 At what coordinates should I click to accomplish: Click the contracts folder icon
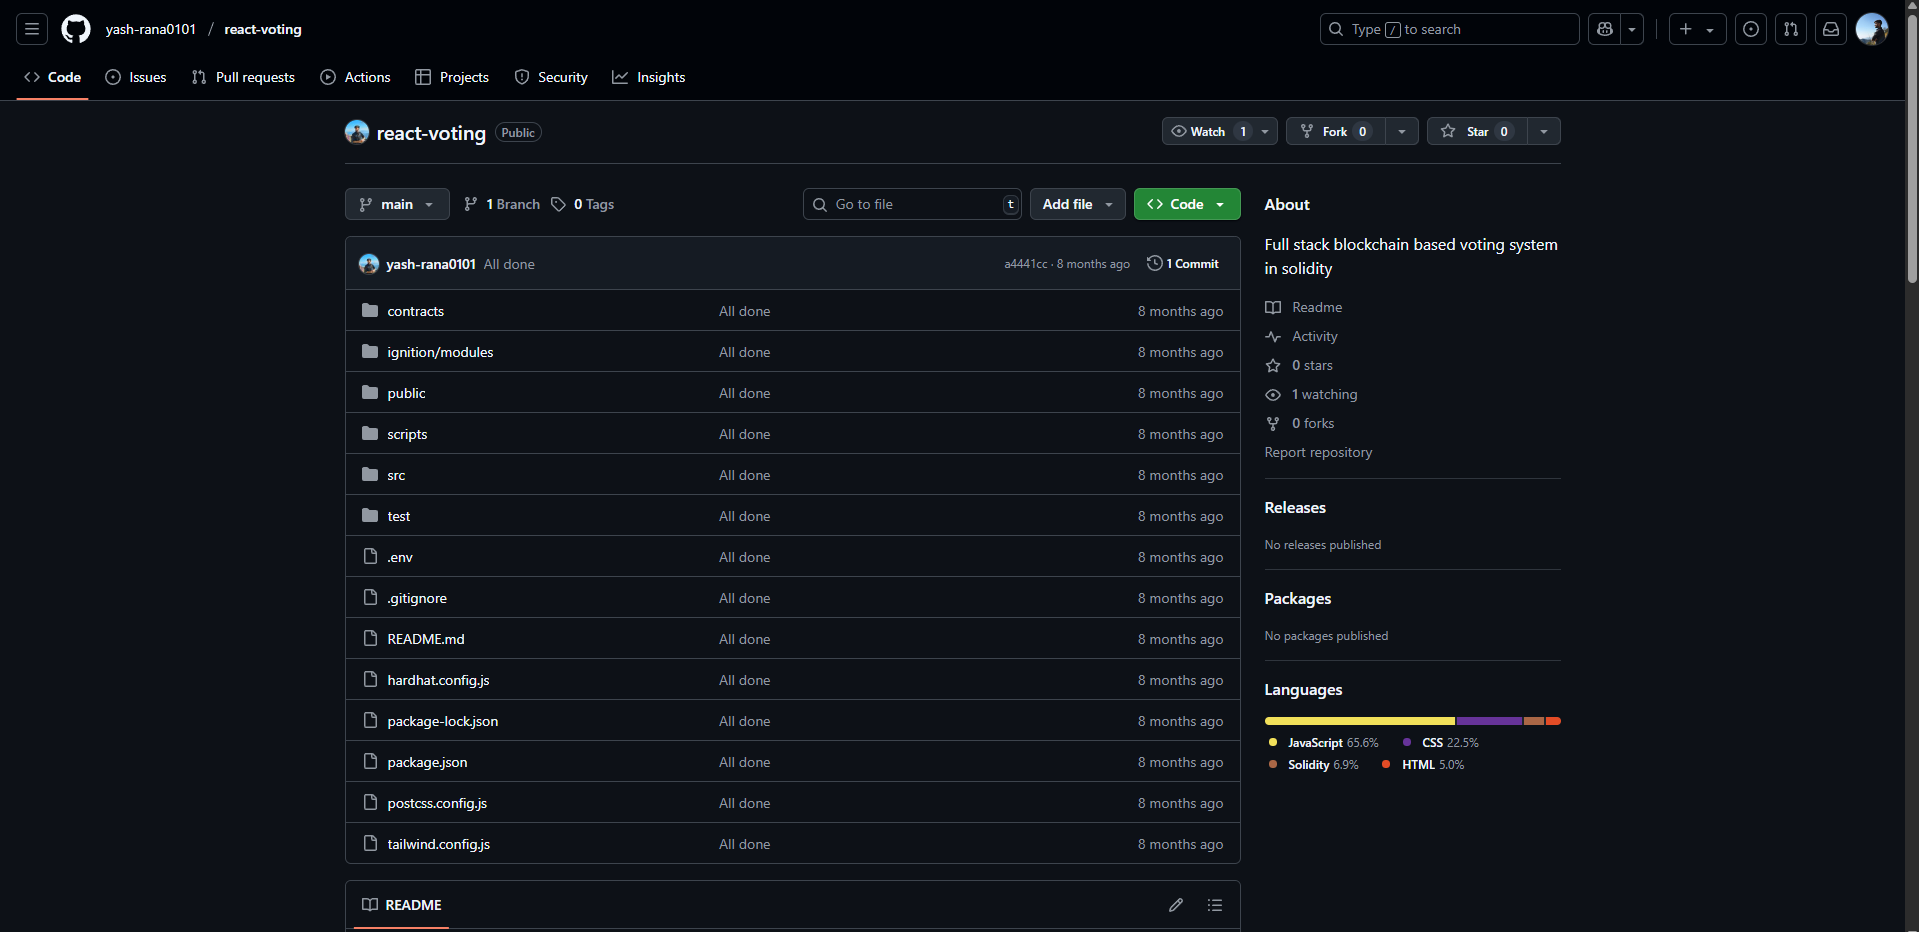coord(370,310)
